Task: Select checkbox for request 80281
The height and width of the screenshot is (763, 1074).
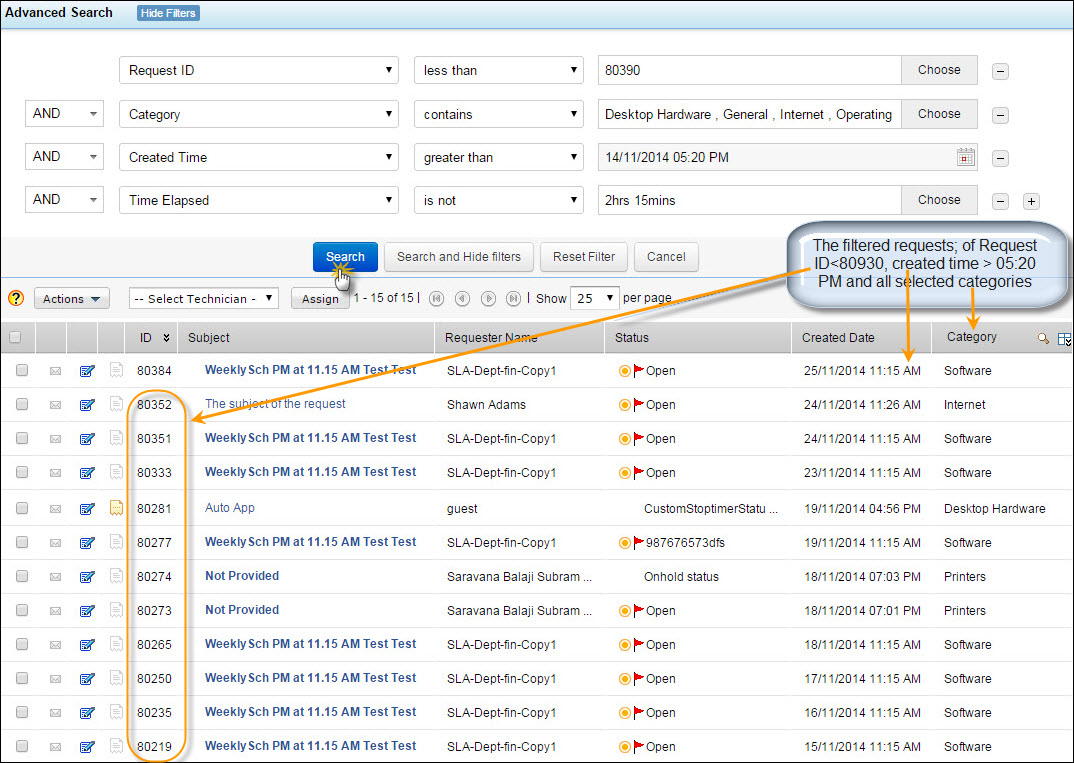Action: 22,508
